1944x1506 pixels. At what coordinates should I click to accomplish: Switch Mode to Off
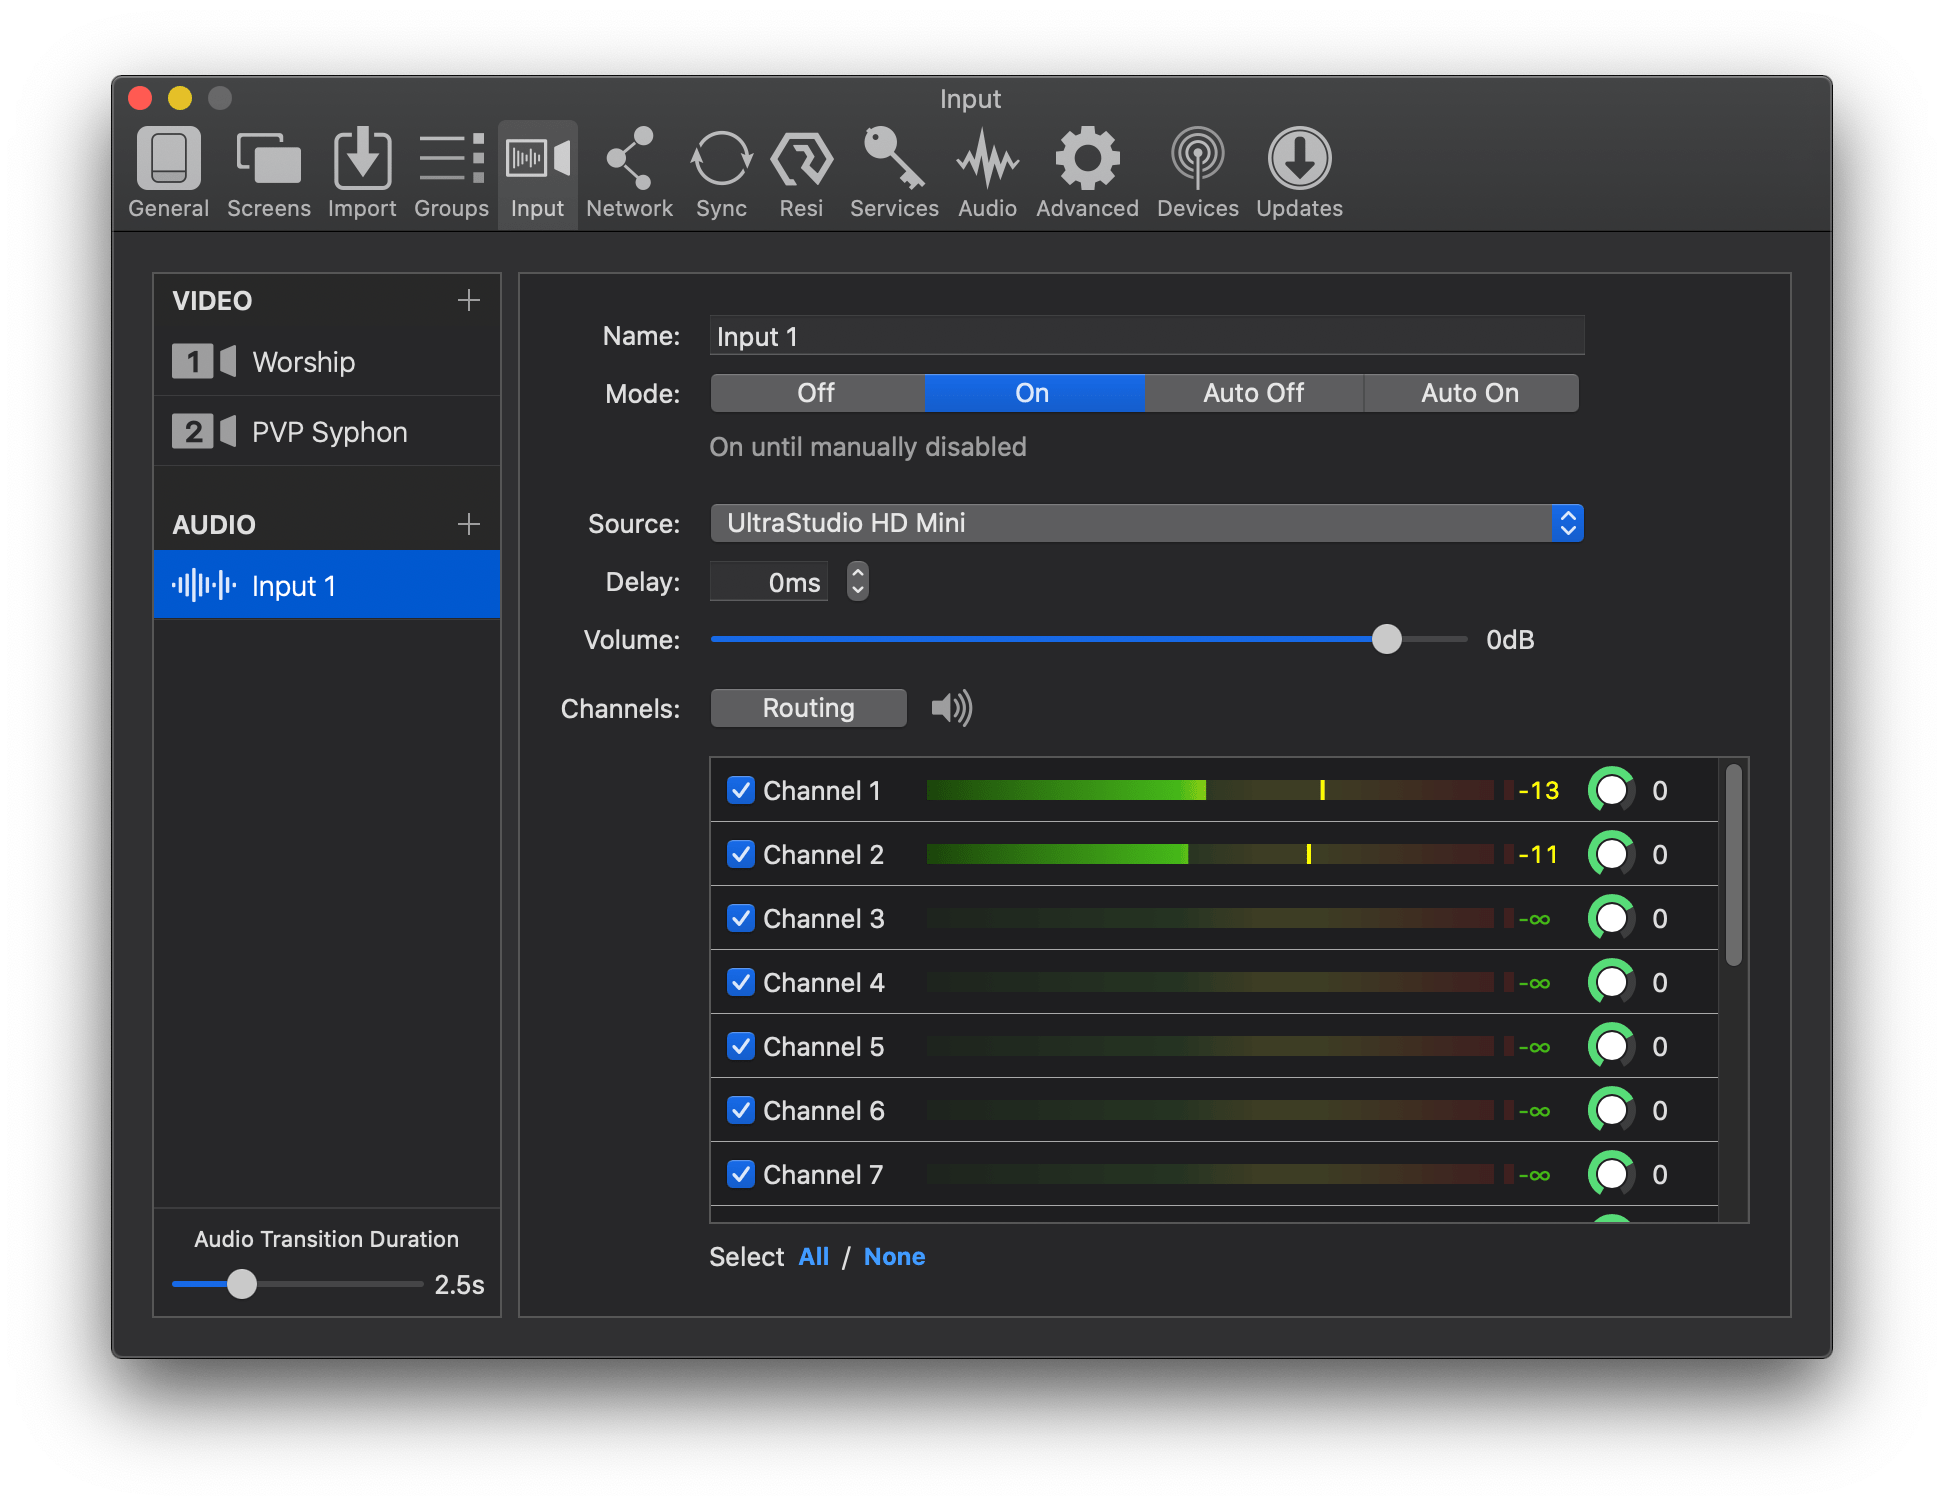(x=816, y=393)
